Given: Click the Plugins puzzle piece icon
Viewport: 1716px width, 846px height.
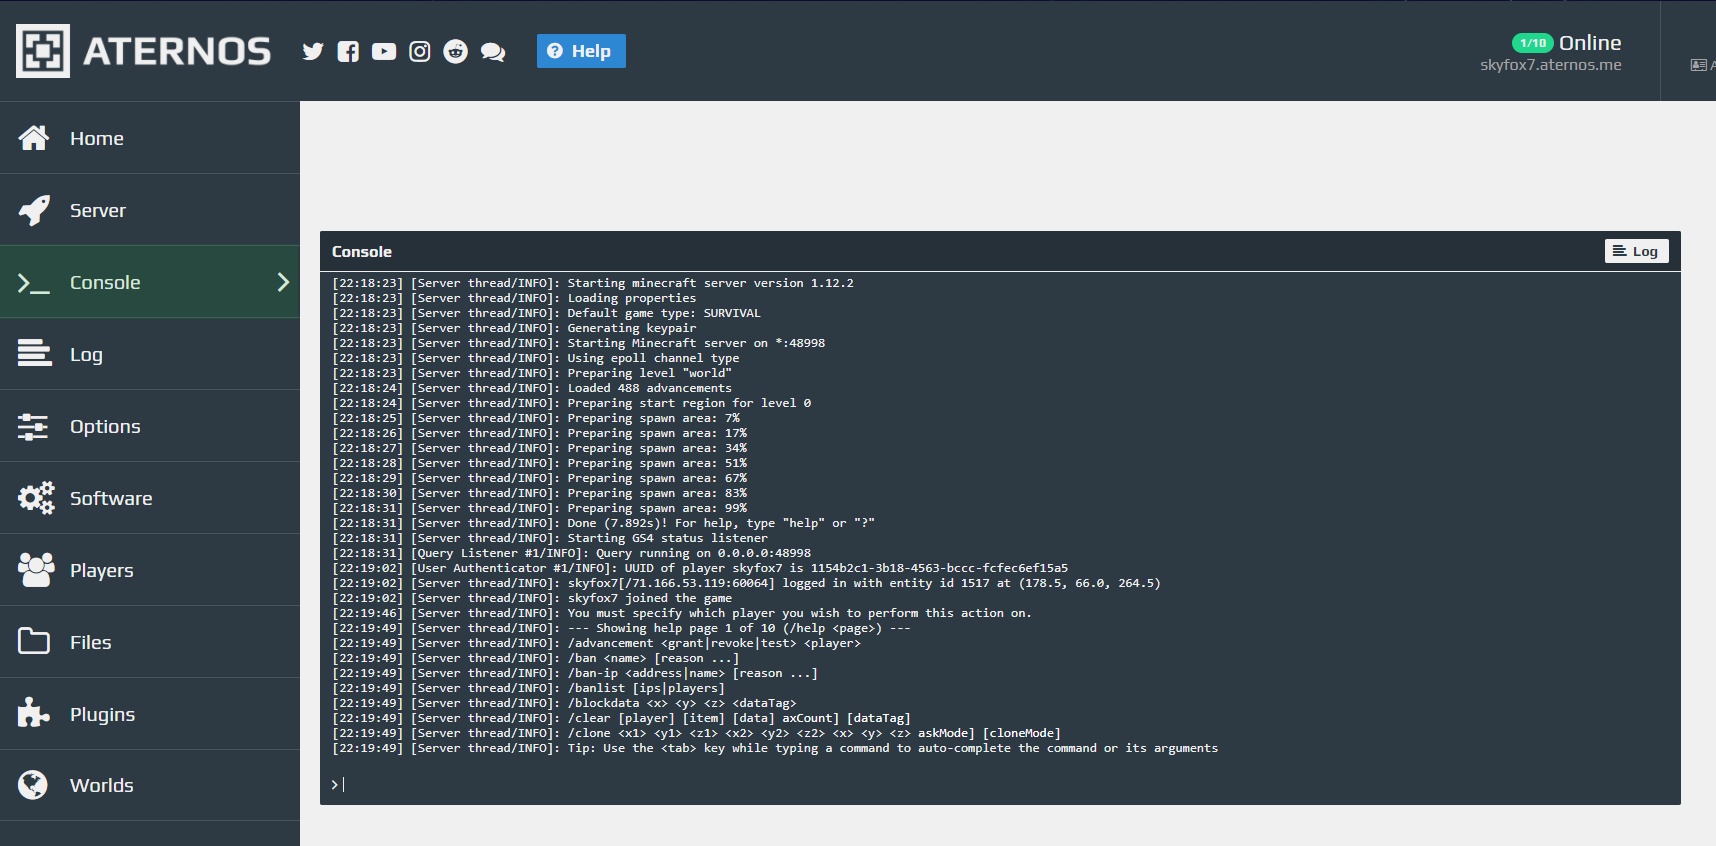Looking at the screenshot, I should point(33,713).
